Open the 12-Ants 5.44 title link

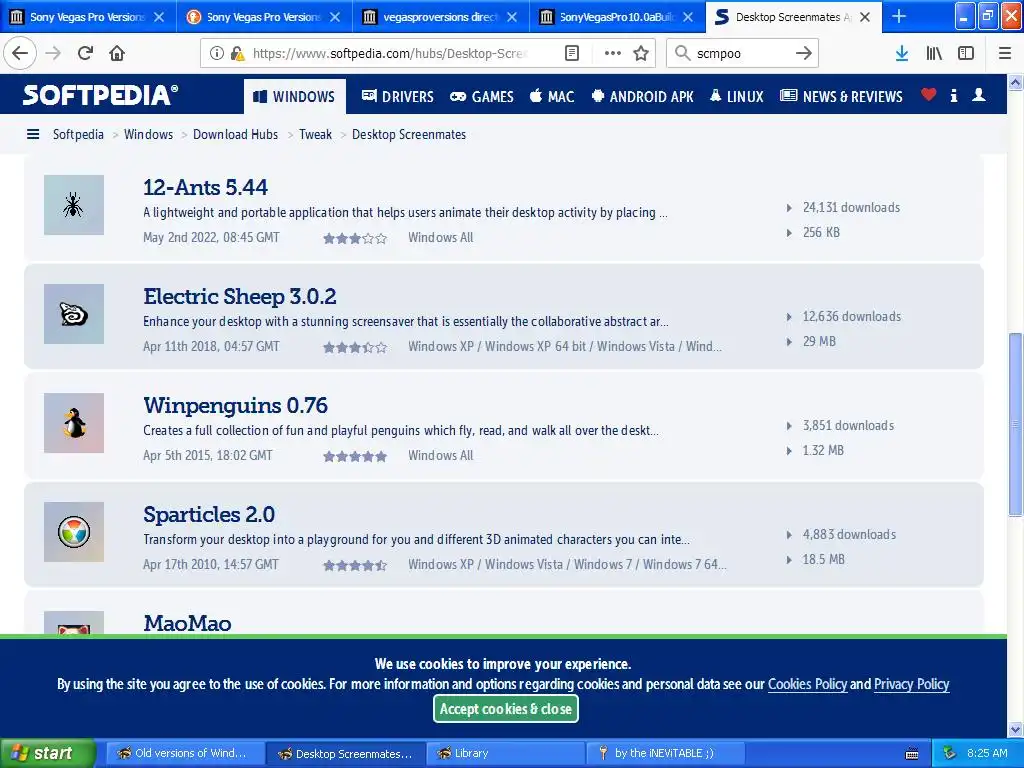(x=205, y=187)
